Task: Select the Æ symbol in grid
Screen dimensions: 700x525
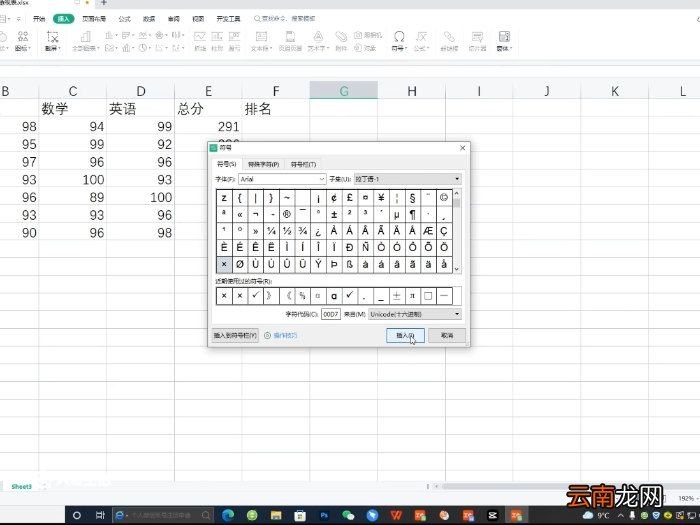Action: click(428, 231)
